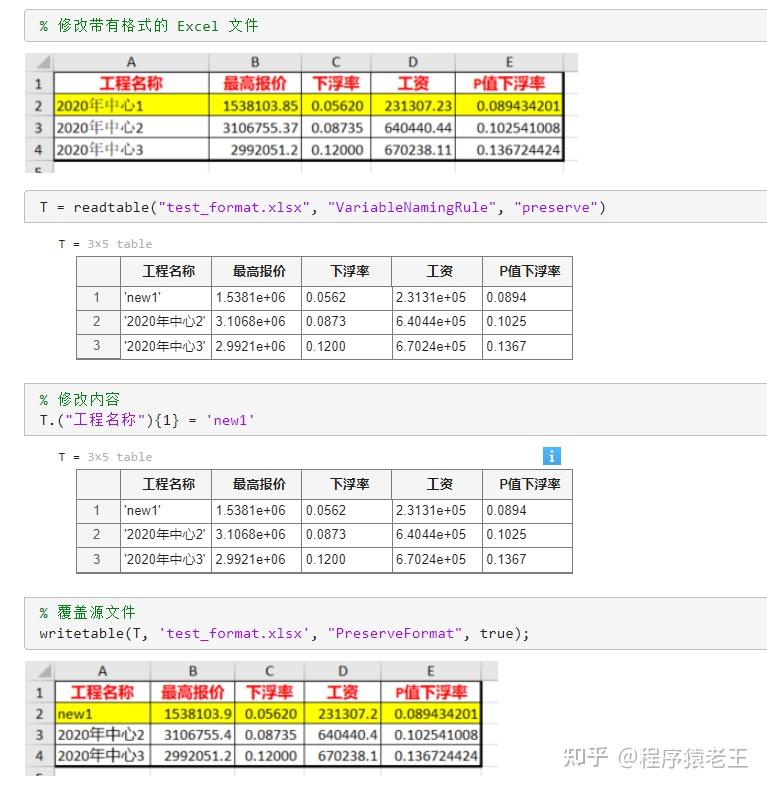This screenshot has width=767, height=789.
Task: Select the comment "% 修改内容"
Action: click(x=80, y=399)
